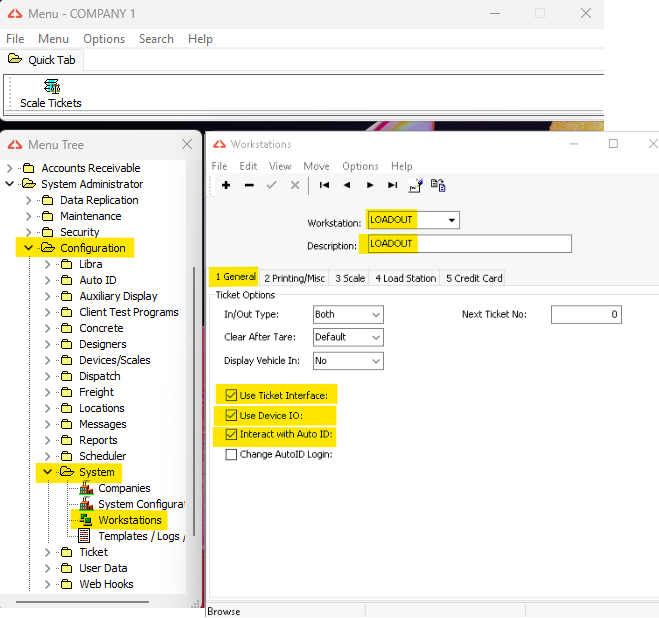
Task: Open the Workstation dropdown list
Action: pos(452,220)
